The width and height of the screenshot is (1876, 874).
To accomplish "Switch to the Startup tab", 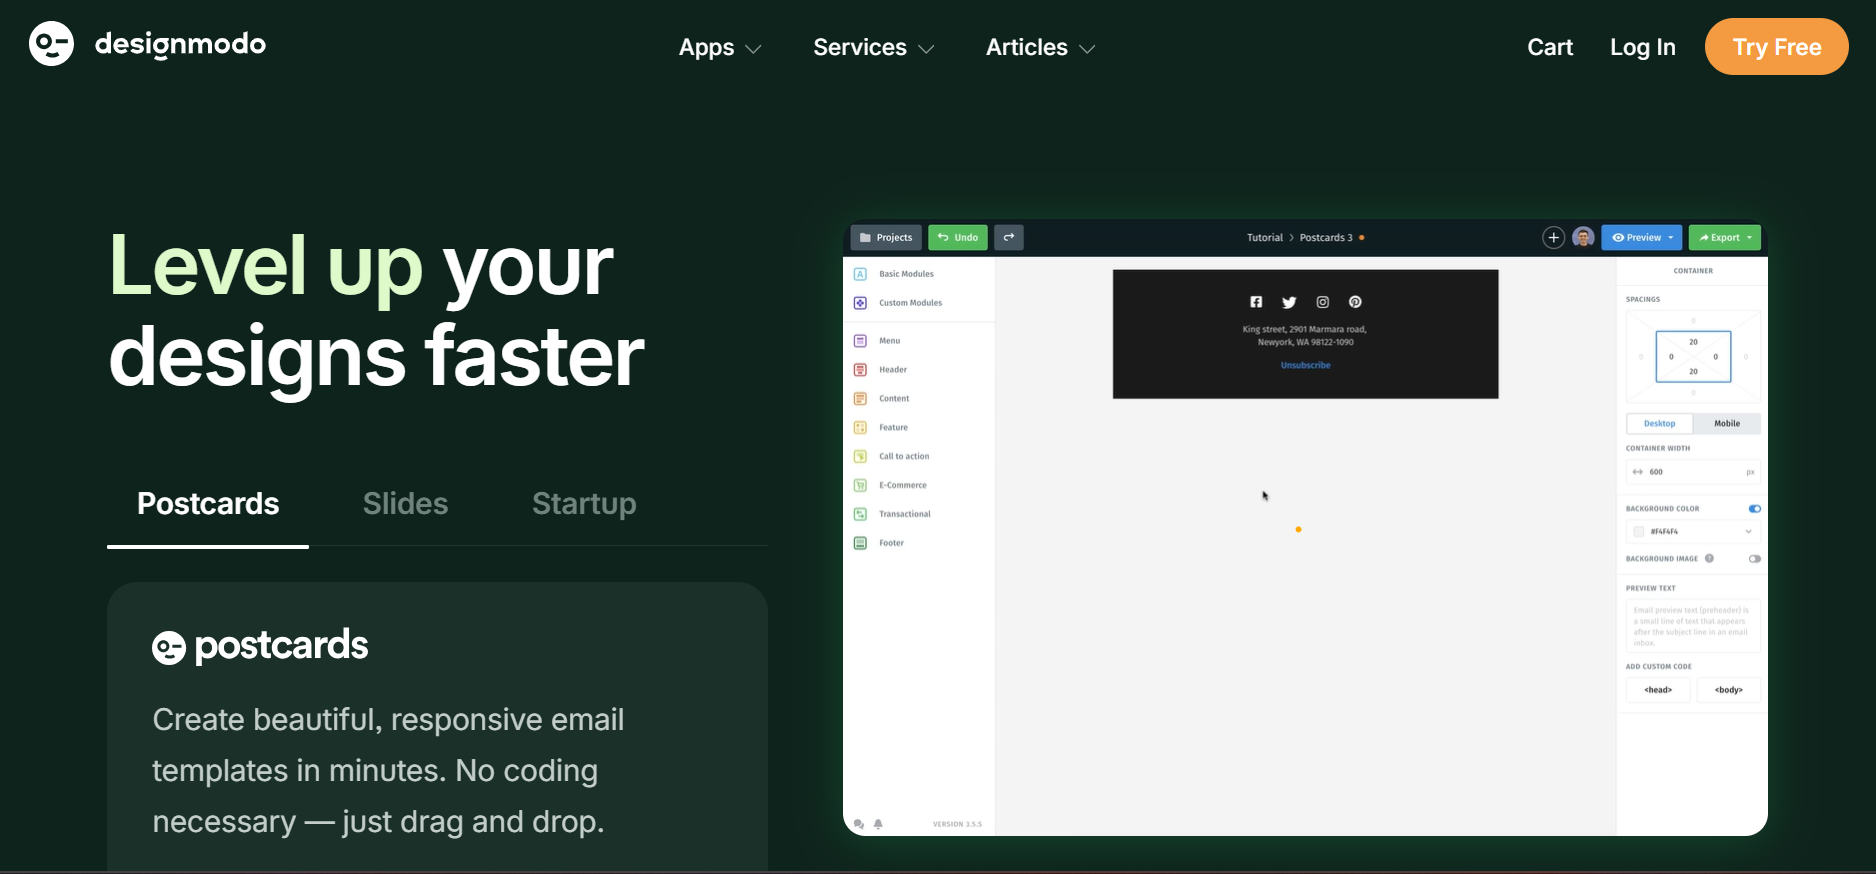I will [x=584, y=504].
